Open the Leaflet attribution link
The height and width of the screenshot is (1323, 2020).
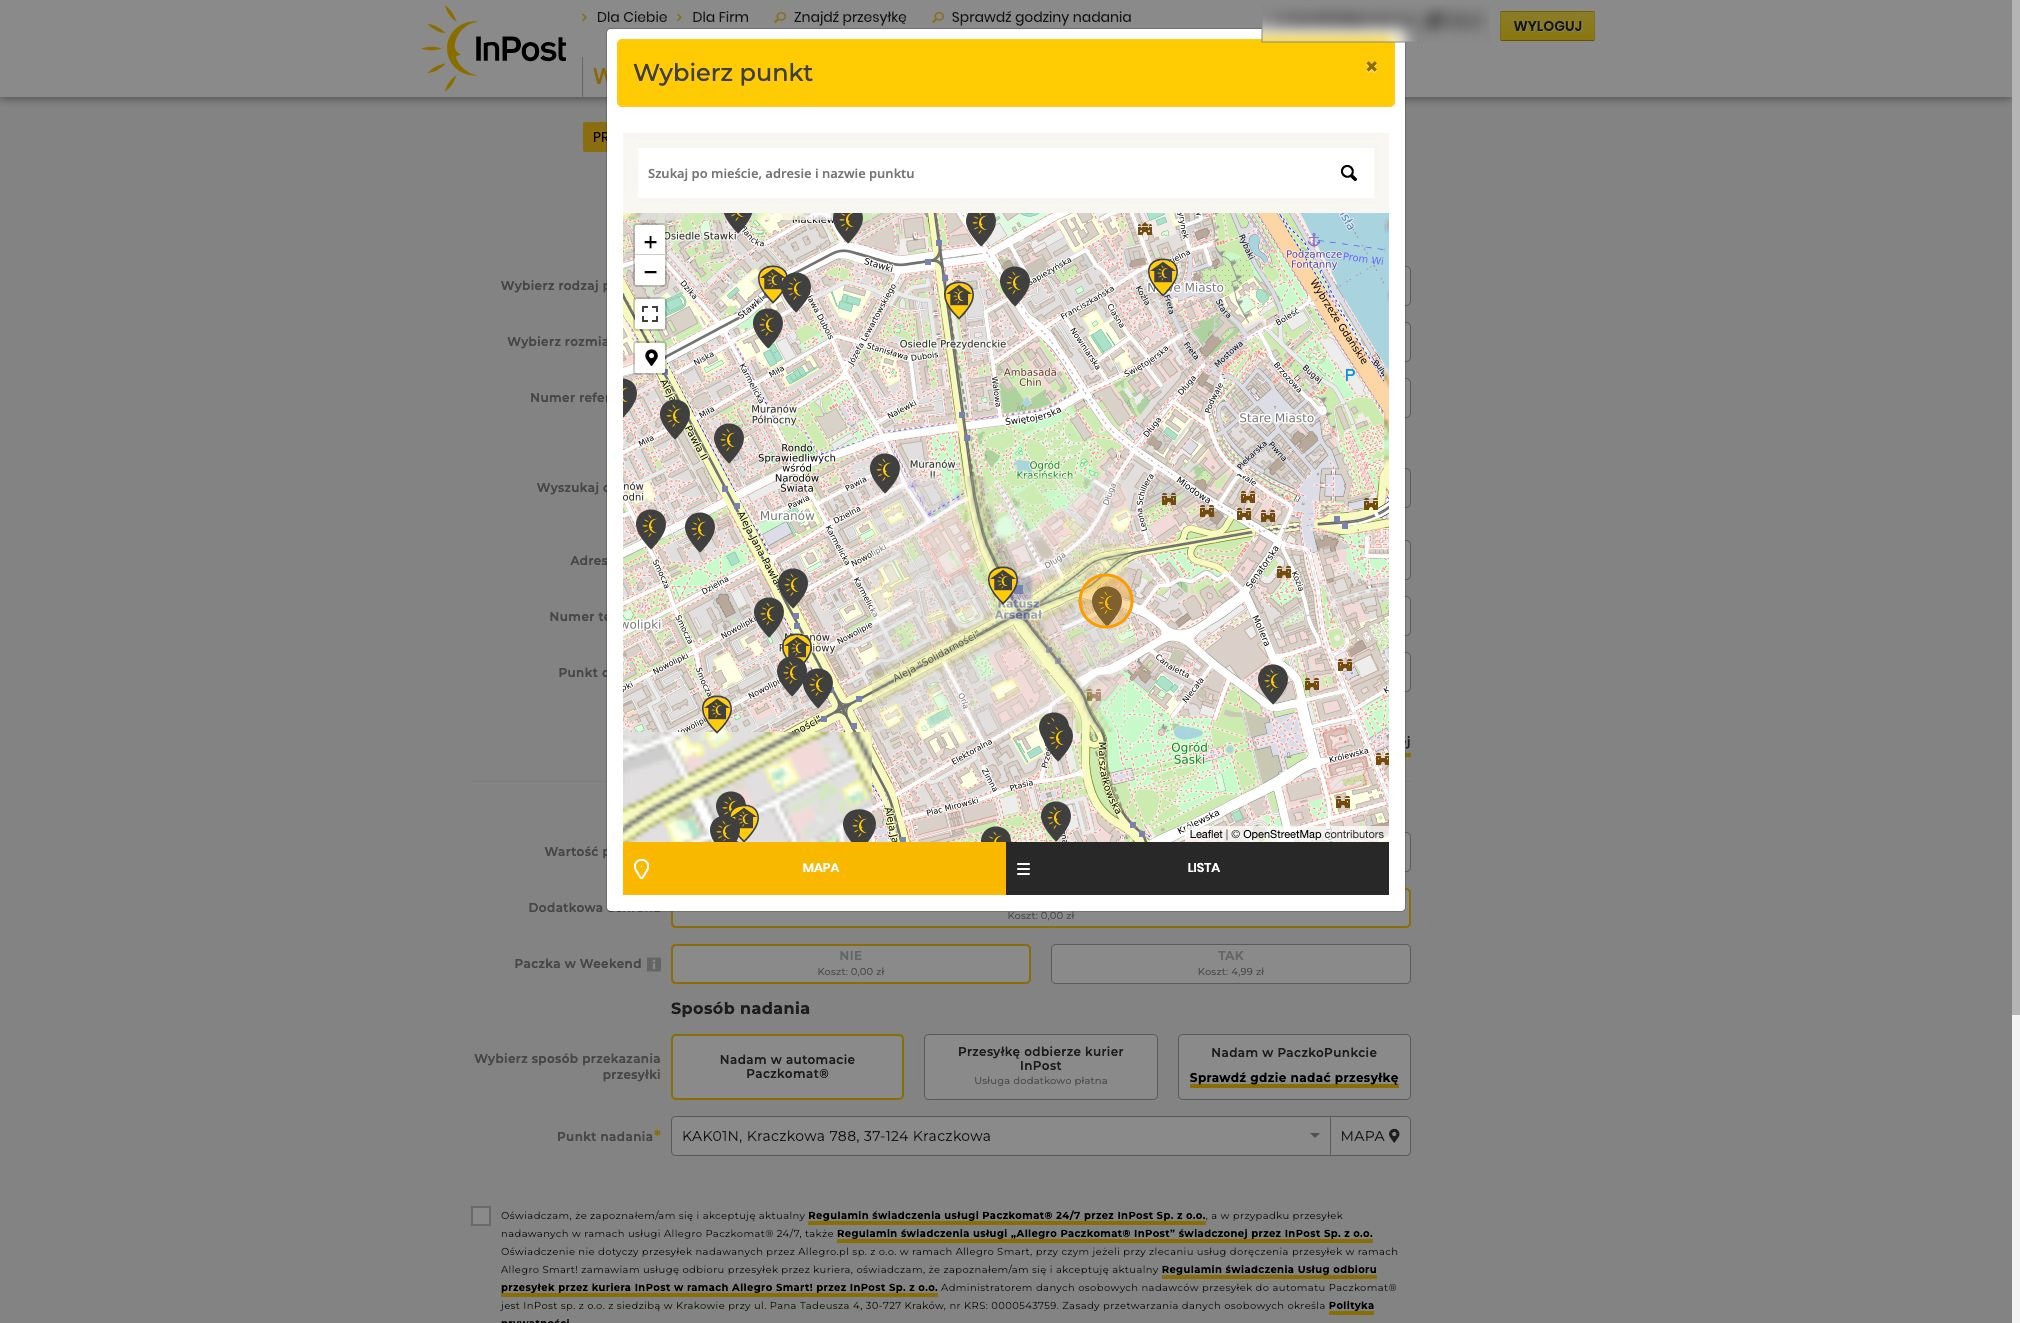1205,834
